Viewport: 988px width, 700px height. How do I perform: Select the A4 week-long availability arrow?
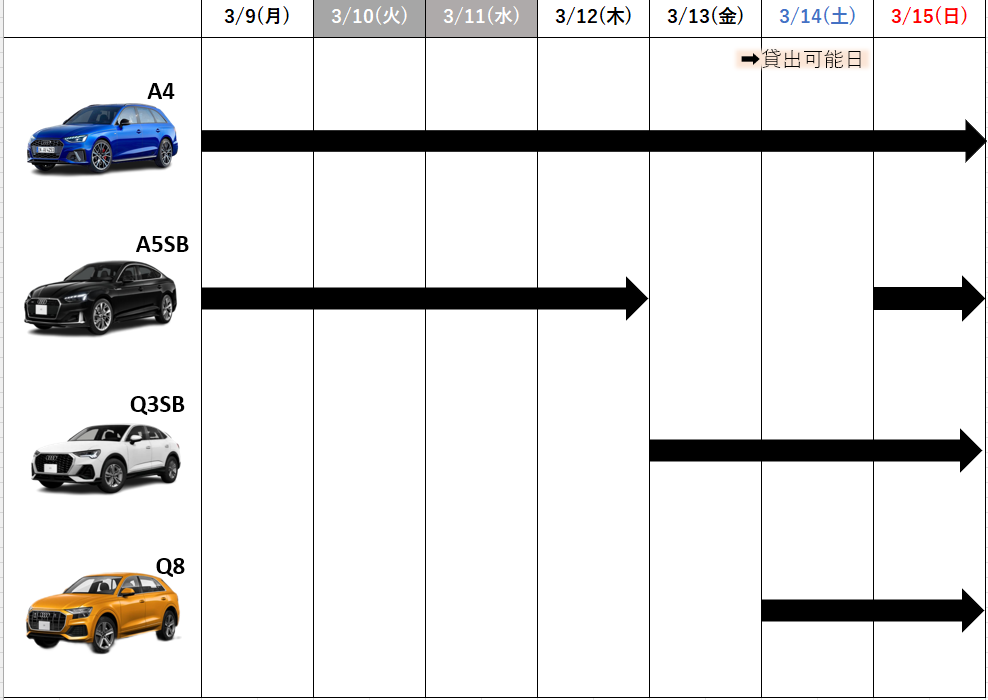coord(590,141)
